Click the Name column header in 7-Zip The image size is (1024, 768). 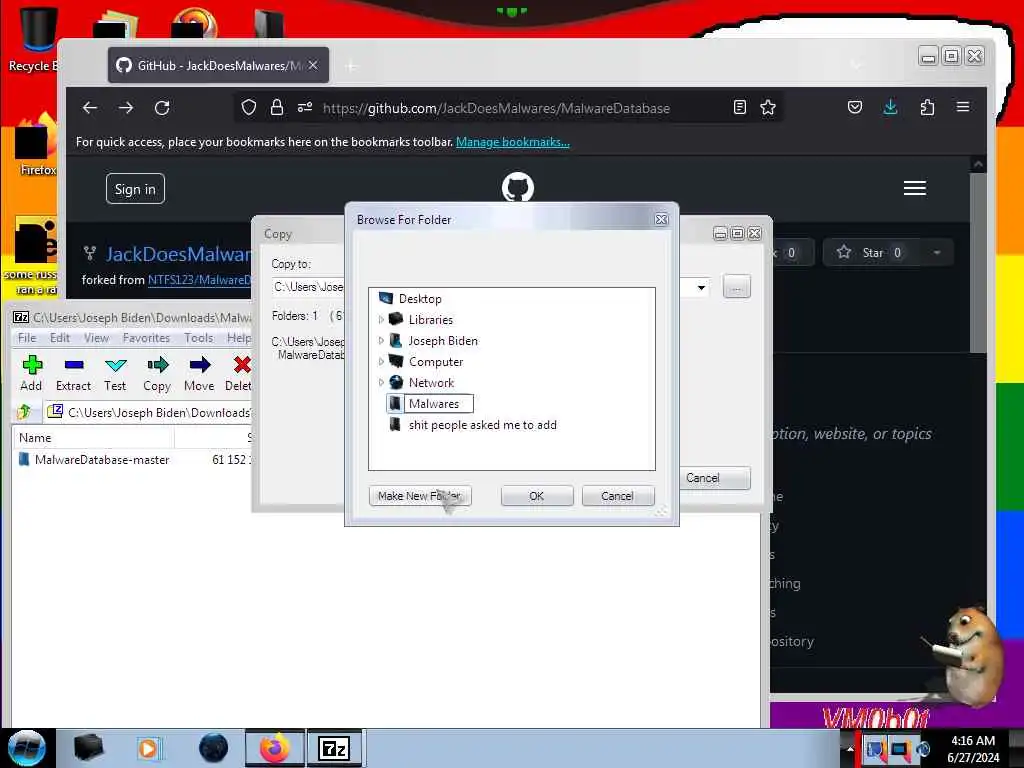point(93,438)
